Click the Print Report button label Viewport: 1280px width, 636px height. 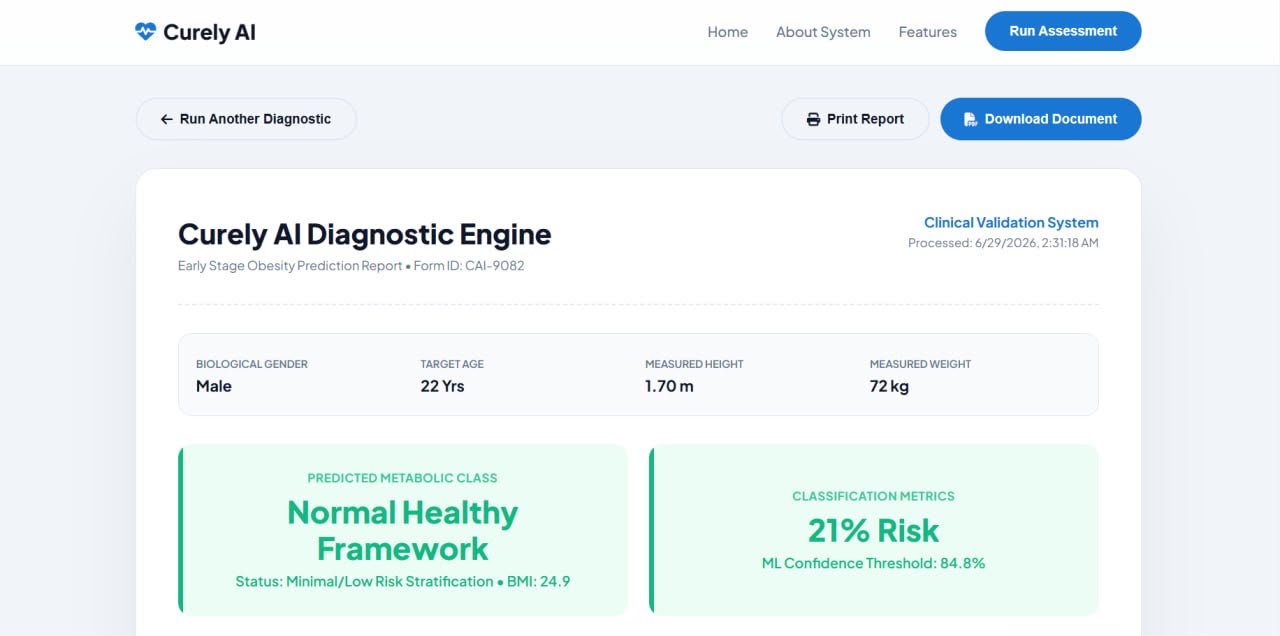tap(865, 119)
